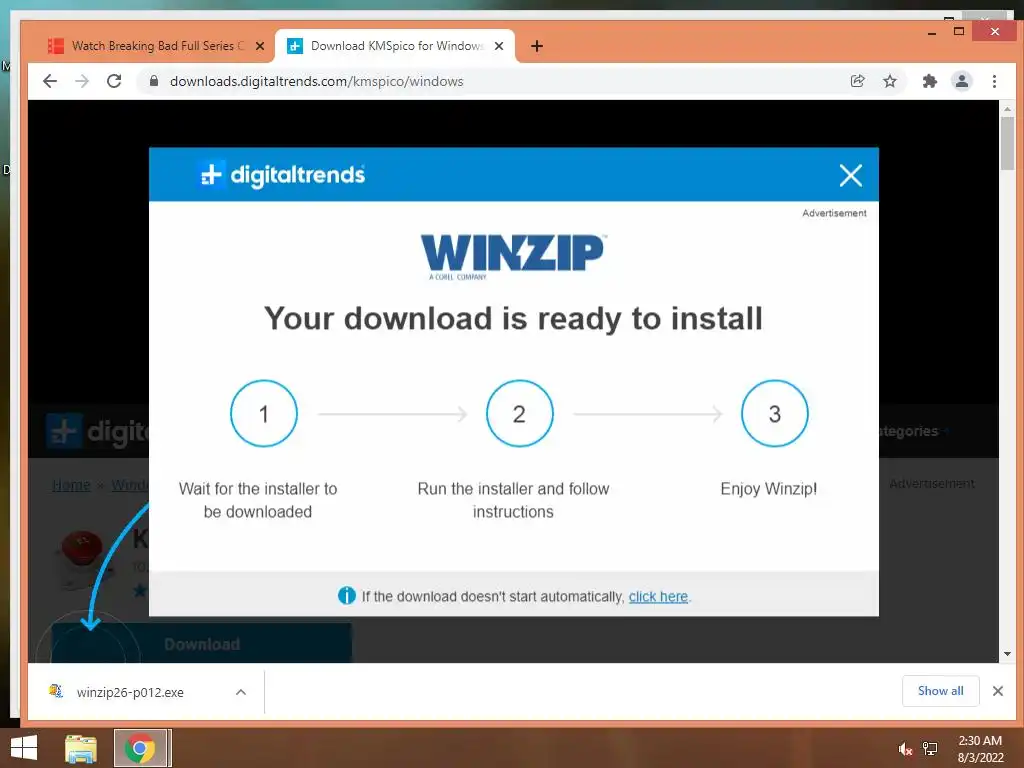This screenshot has height=768, width=1024.
Task: Share this page via the share icon
Action: 857,81
